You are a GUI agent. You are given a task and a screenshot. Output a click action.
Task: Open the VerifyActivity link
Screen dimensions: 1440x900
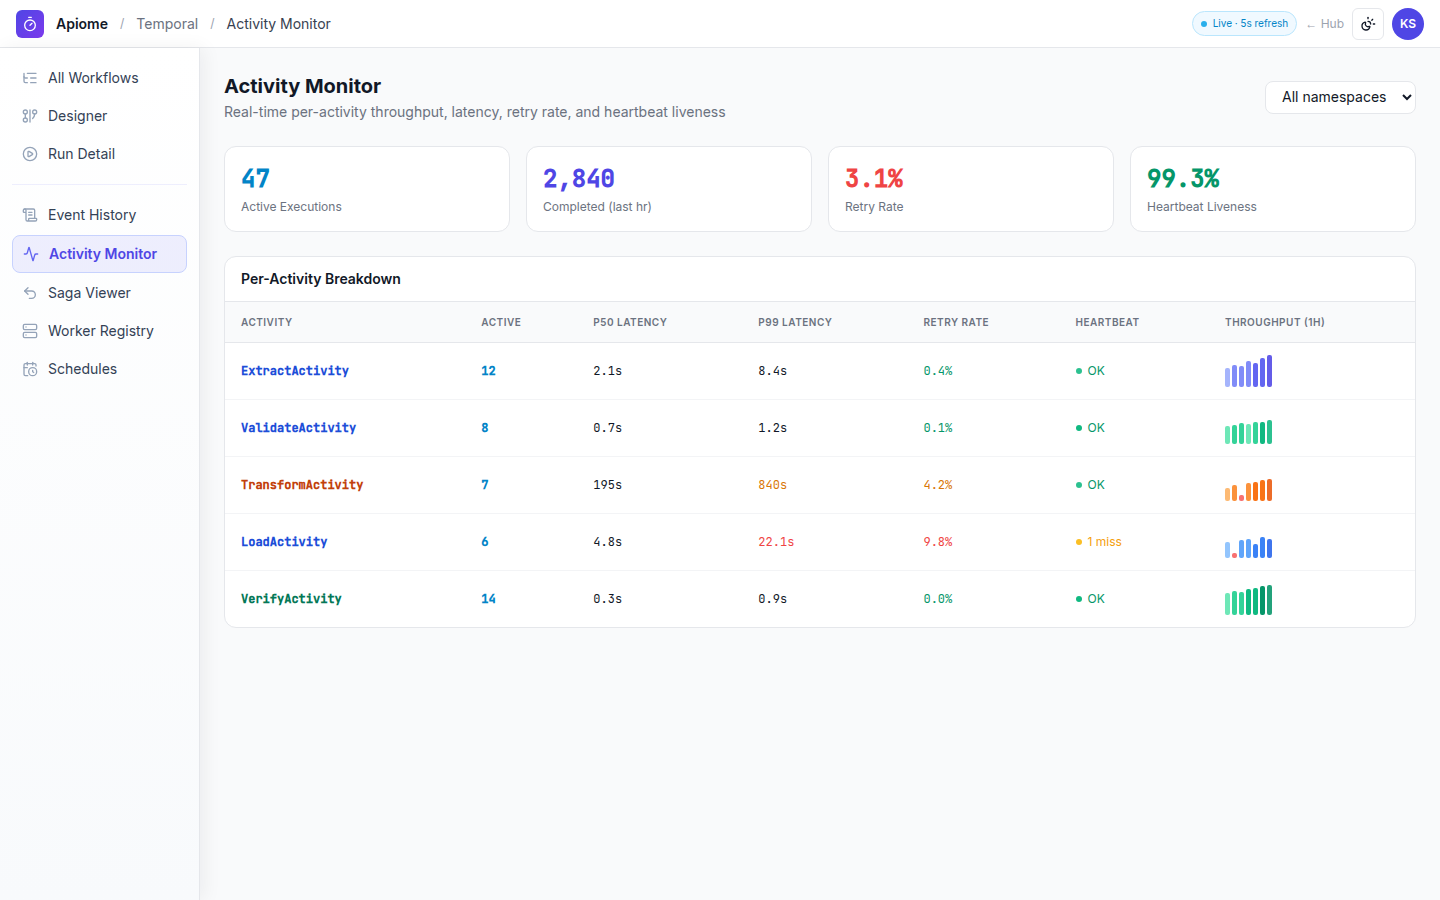click(x=291, y=599)
